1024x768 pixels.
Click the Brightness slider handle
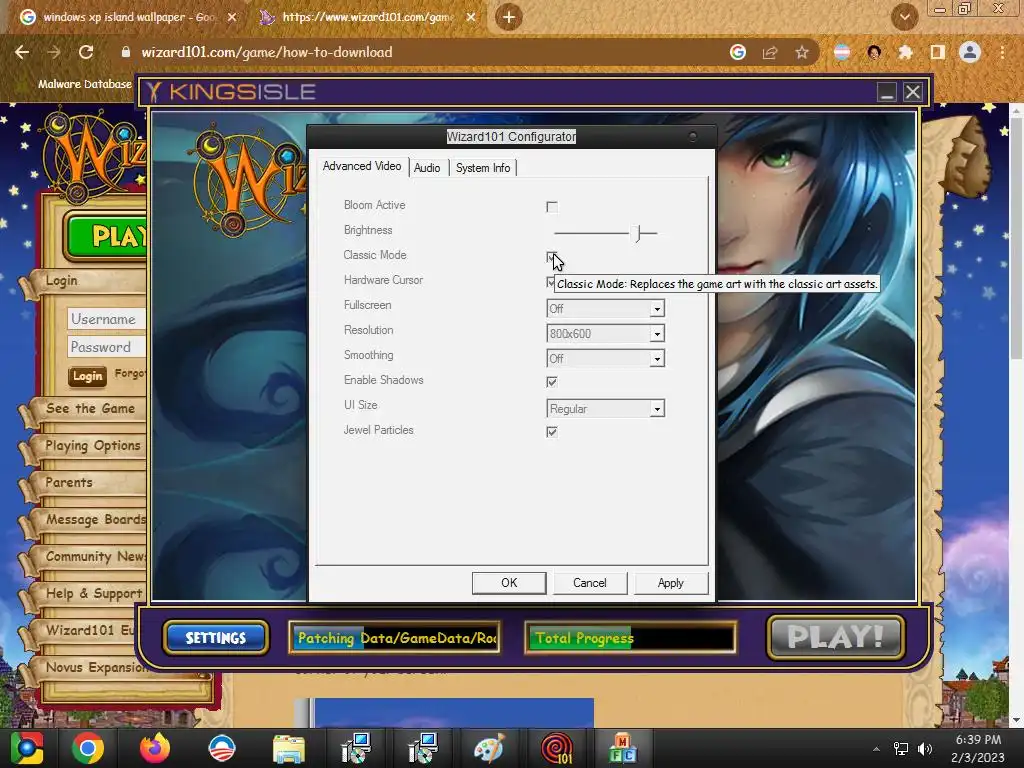coord(639,233)
